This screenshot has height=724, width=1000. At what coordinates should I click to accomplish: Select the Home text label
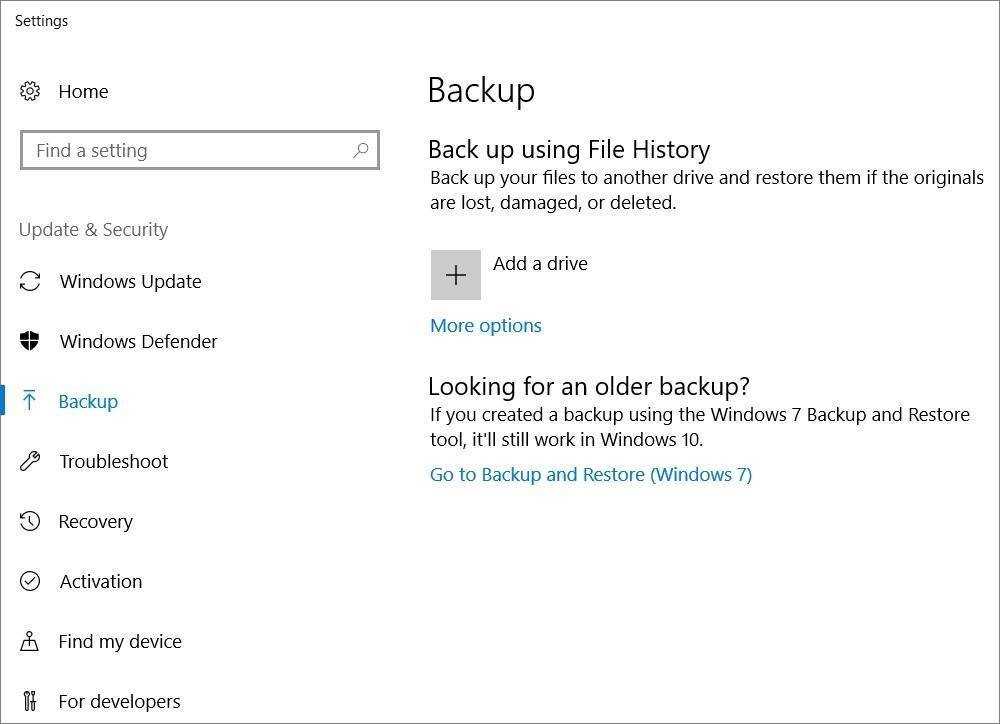pyautogui.click(x=83, y=92)
